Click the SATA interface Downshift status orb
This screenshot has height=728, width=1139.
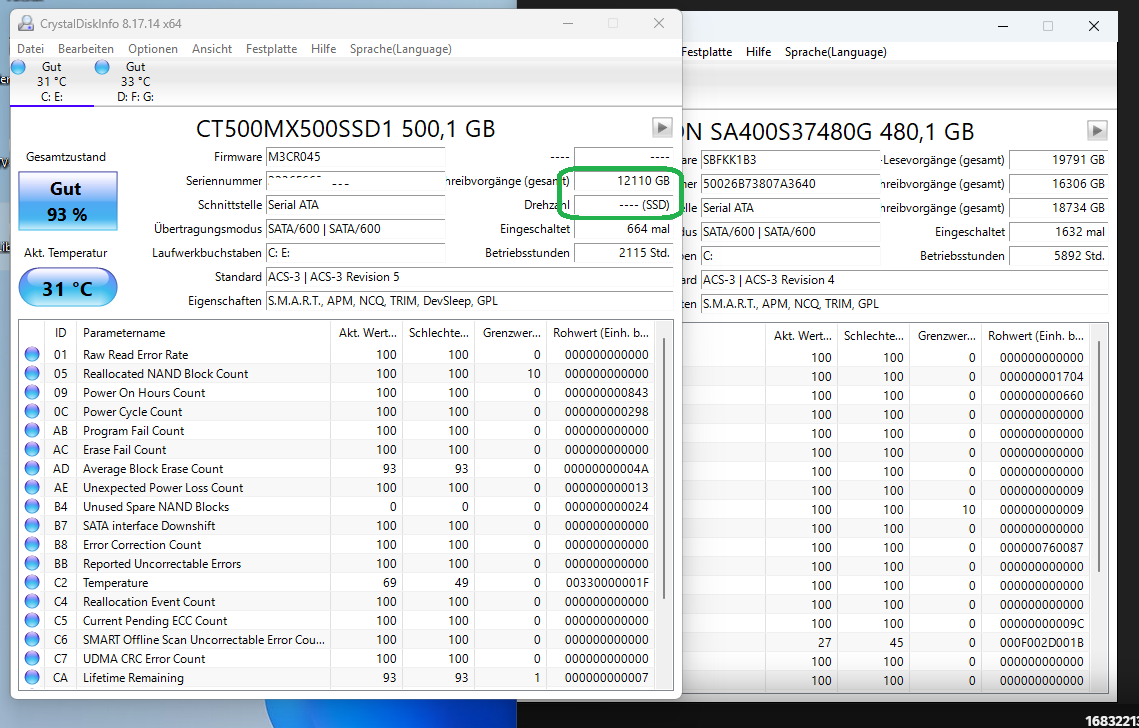32,525
